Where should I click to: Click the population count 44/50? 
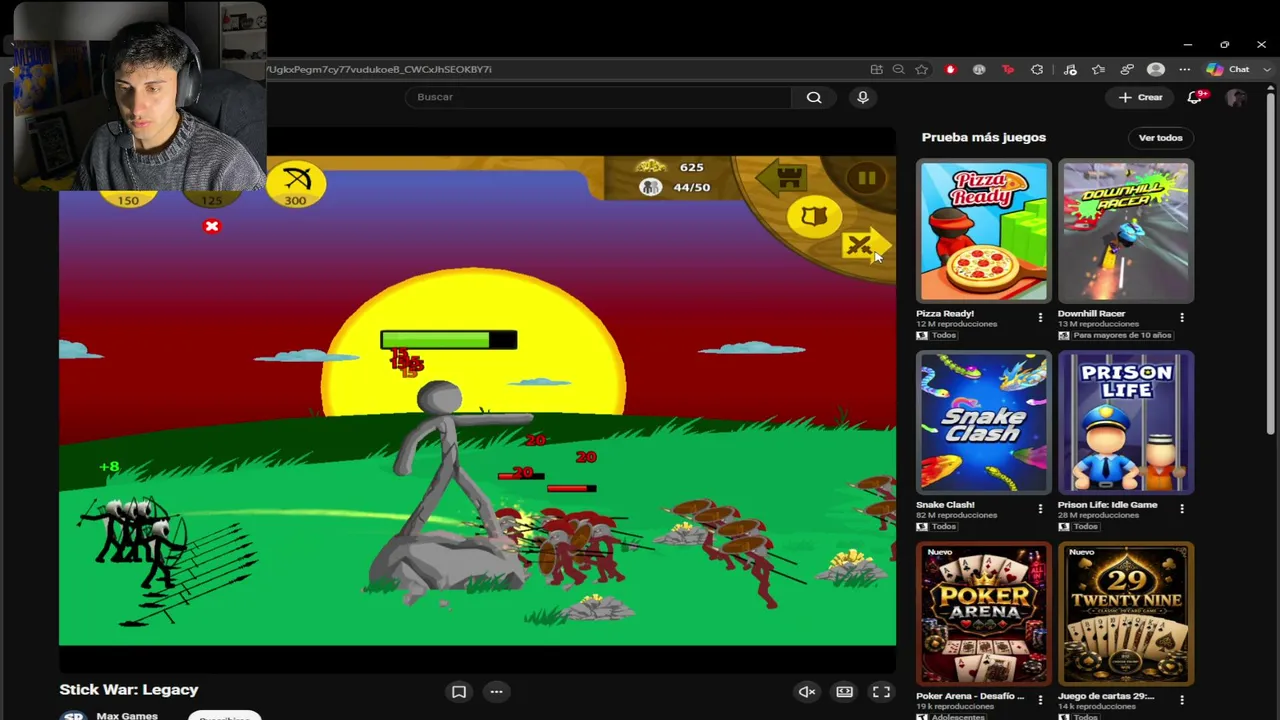[692, 187]
